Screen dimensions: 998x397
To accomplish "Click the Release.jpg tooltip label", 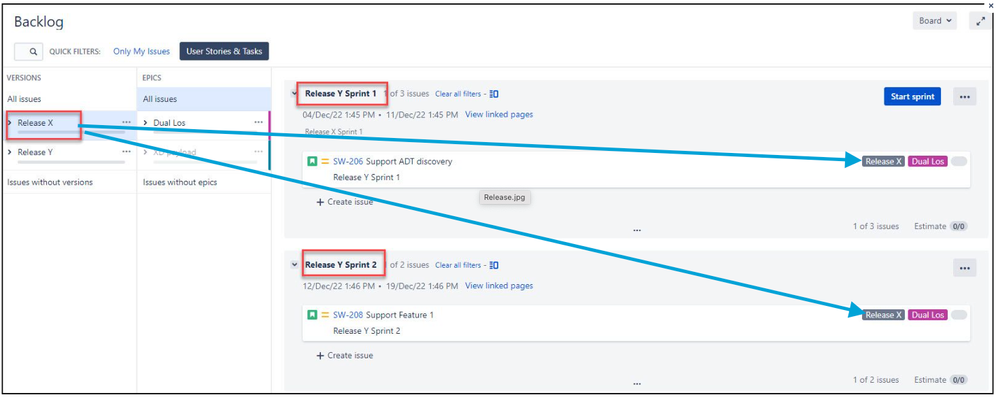I will point(505,197).
